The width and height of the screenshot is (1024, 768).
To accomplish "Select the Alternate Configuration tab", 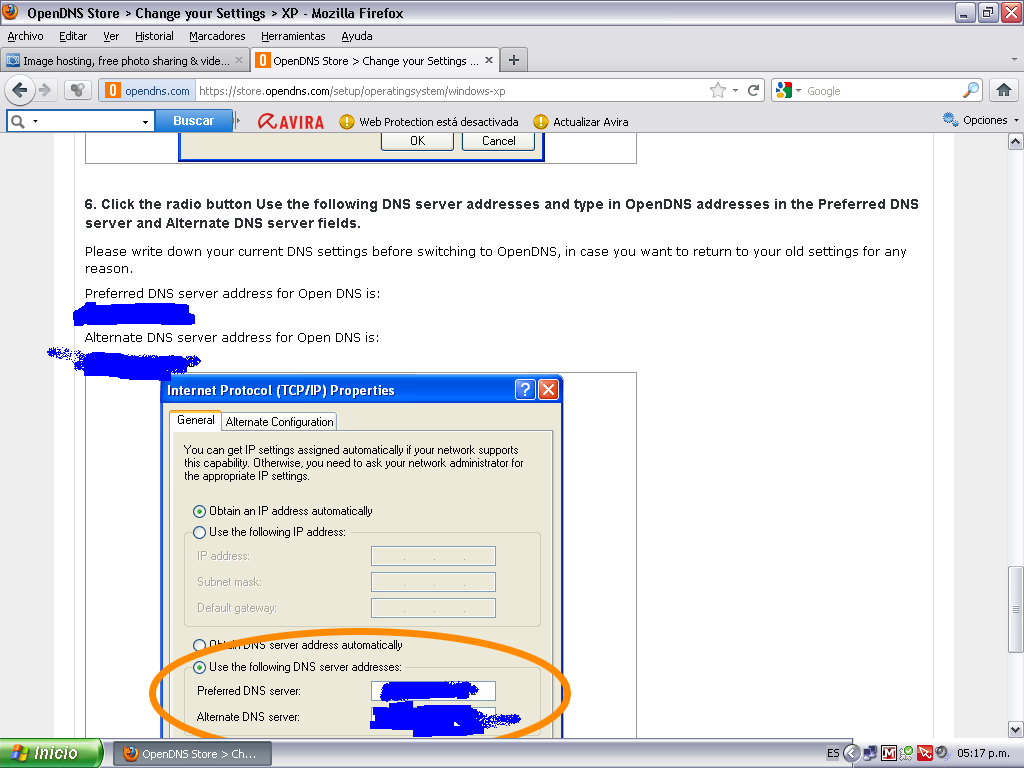I will tap(280, 422).
